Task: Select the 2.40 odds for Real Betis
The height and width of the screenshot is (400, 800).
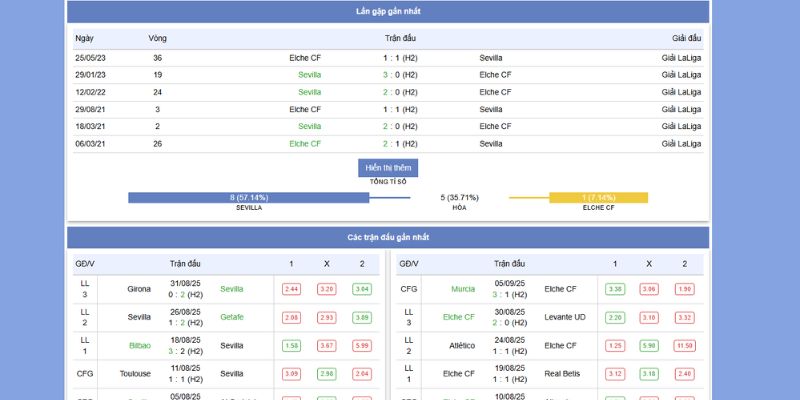Action: (685, 373)
